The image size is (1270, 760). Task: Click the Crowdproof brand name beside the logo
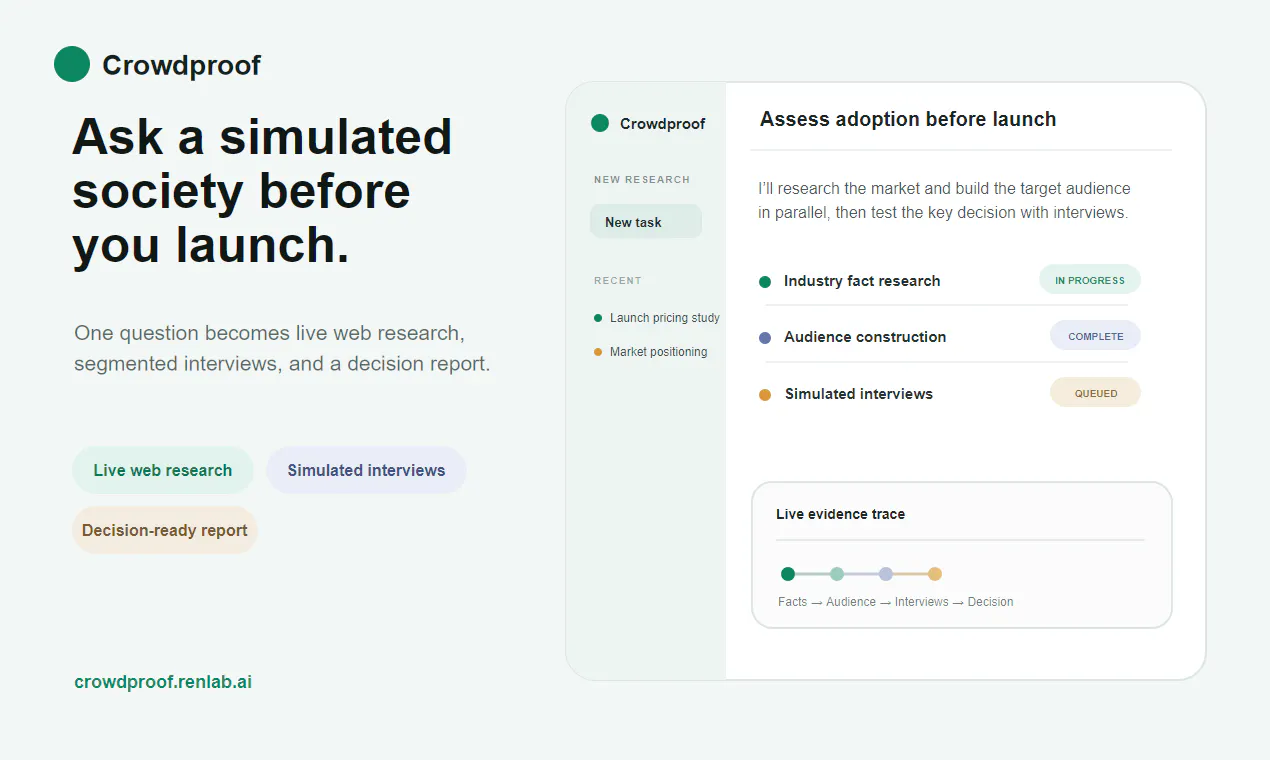[x=181, y=65]
